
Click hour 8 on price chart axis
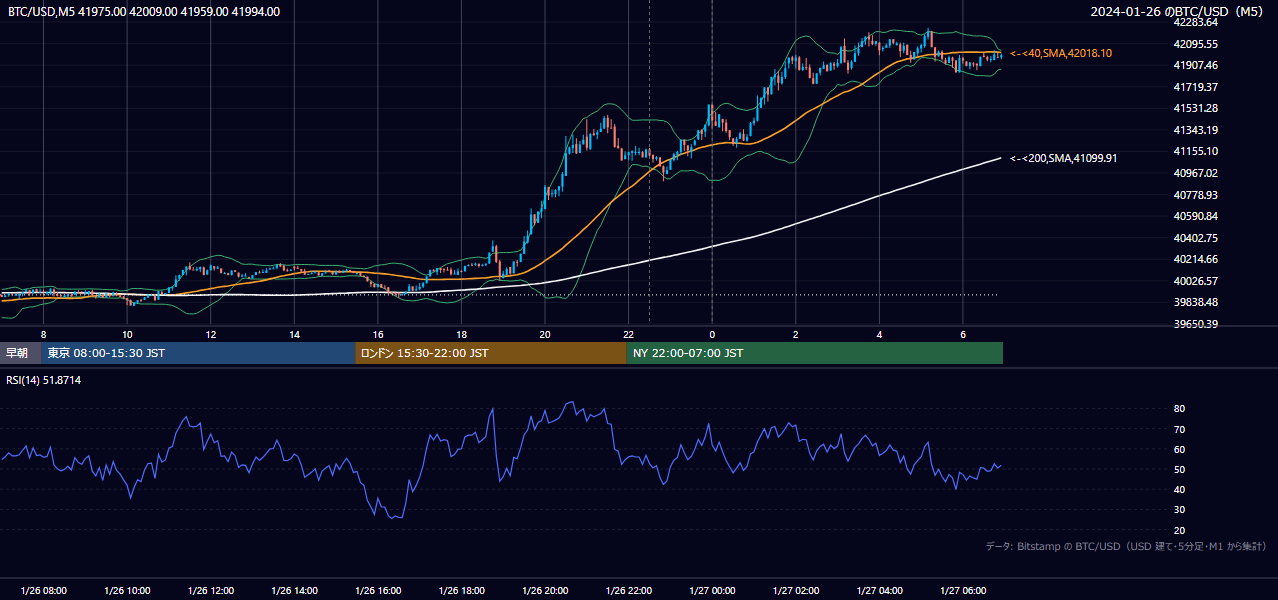tap(43, 334)
